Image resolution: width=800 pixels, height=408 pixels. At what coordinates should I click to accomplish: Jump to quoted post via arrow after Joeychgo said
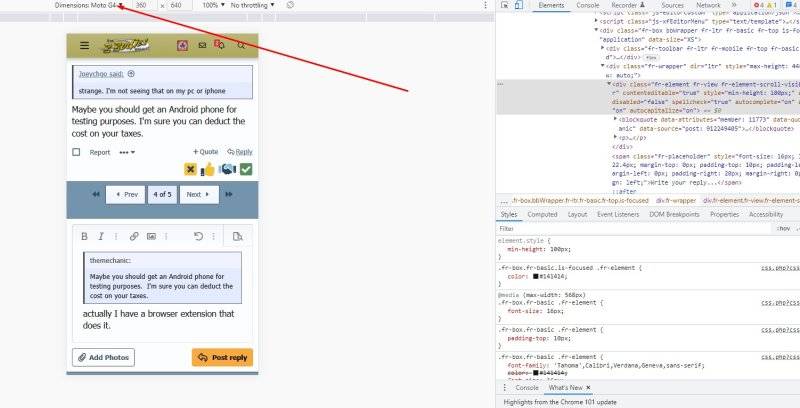click(x=131, y=74)
